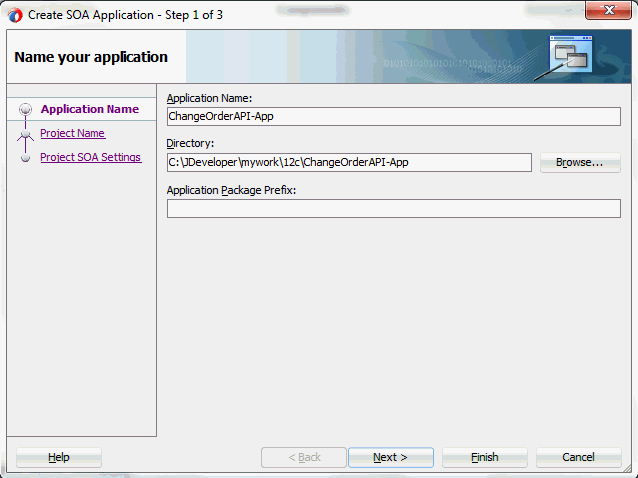Select the Project SOA Settings step bullet
The height and width of the screenshot is (478, 638).
tap(25, 157)
